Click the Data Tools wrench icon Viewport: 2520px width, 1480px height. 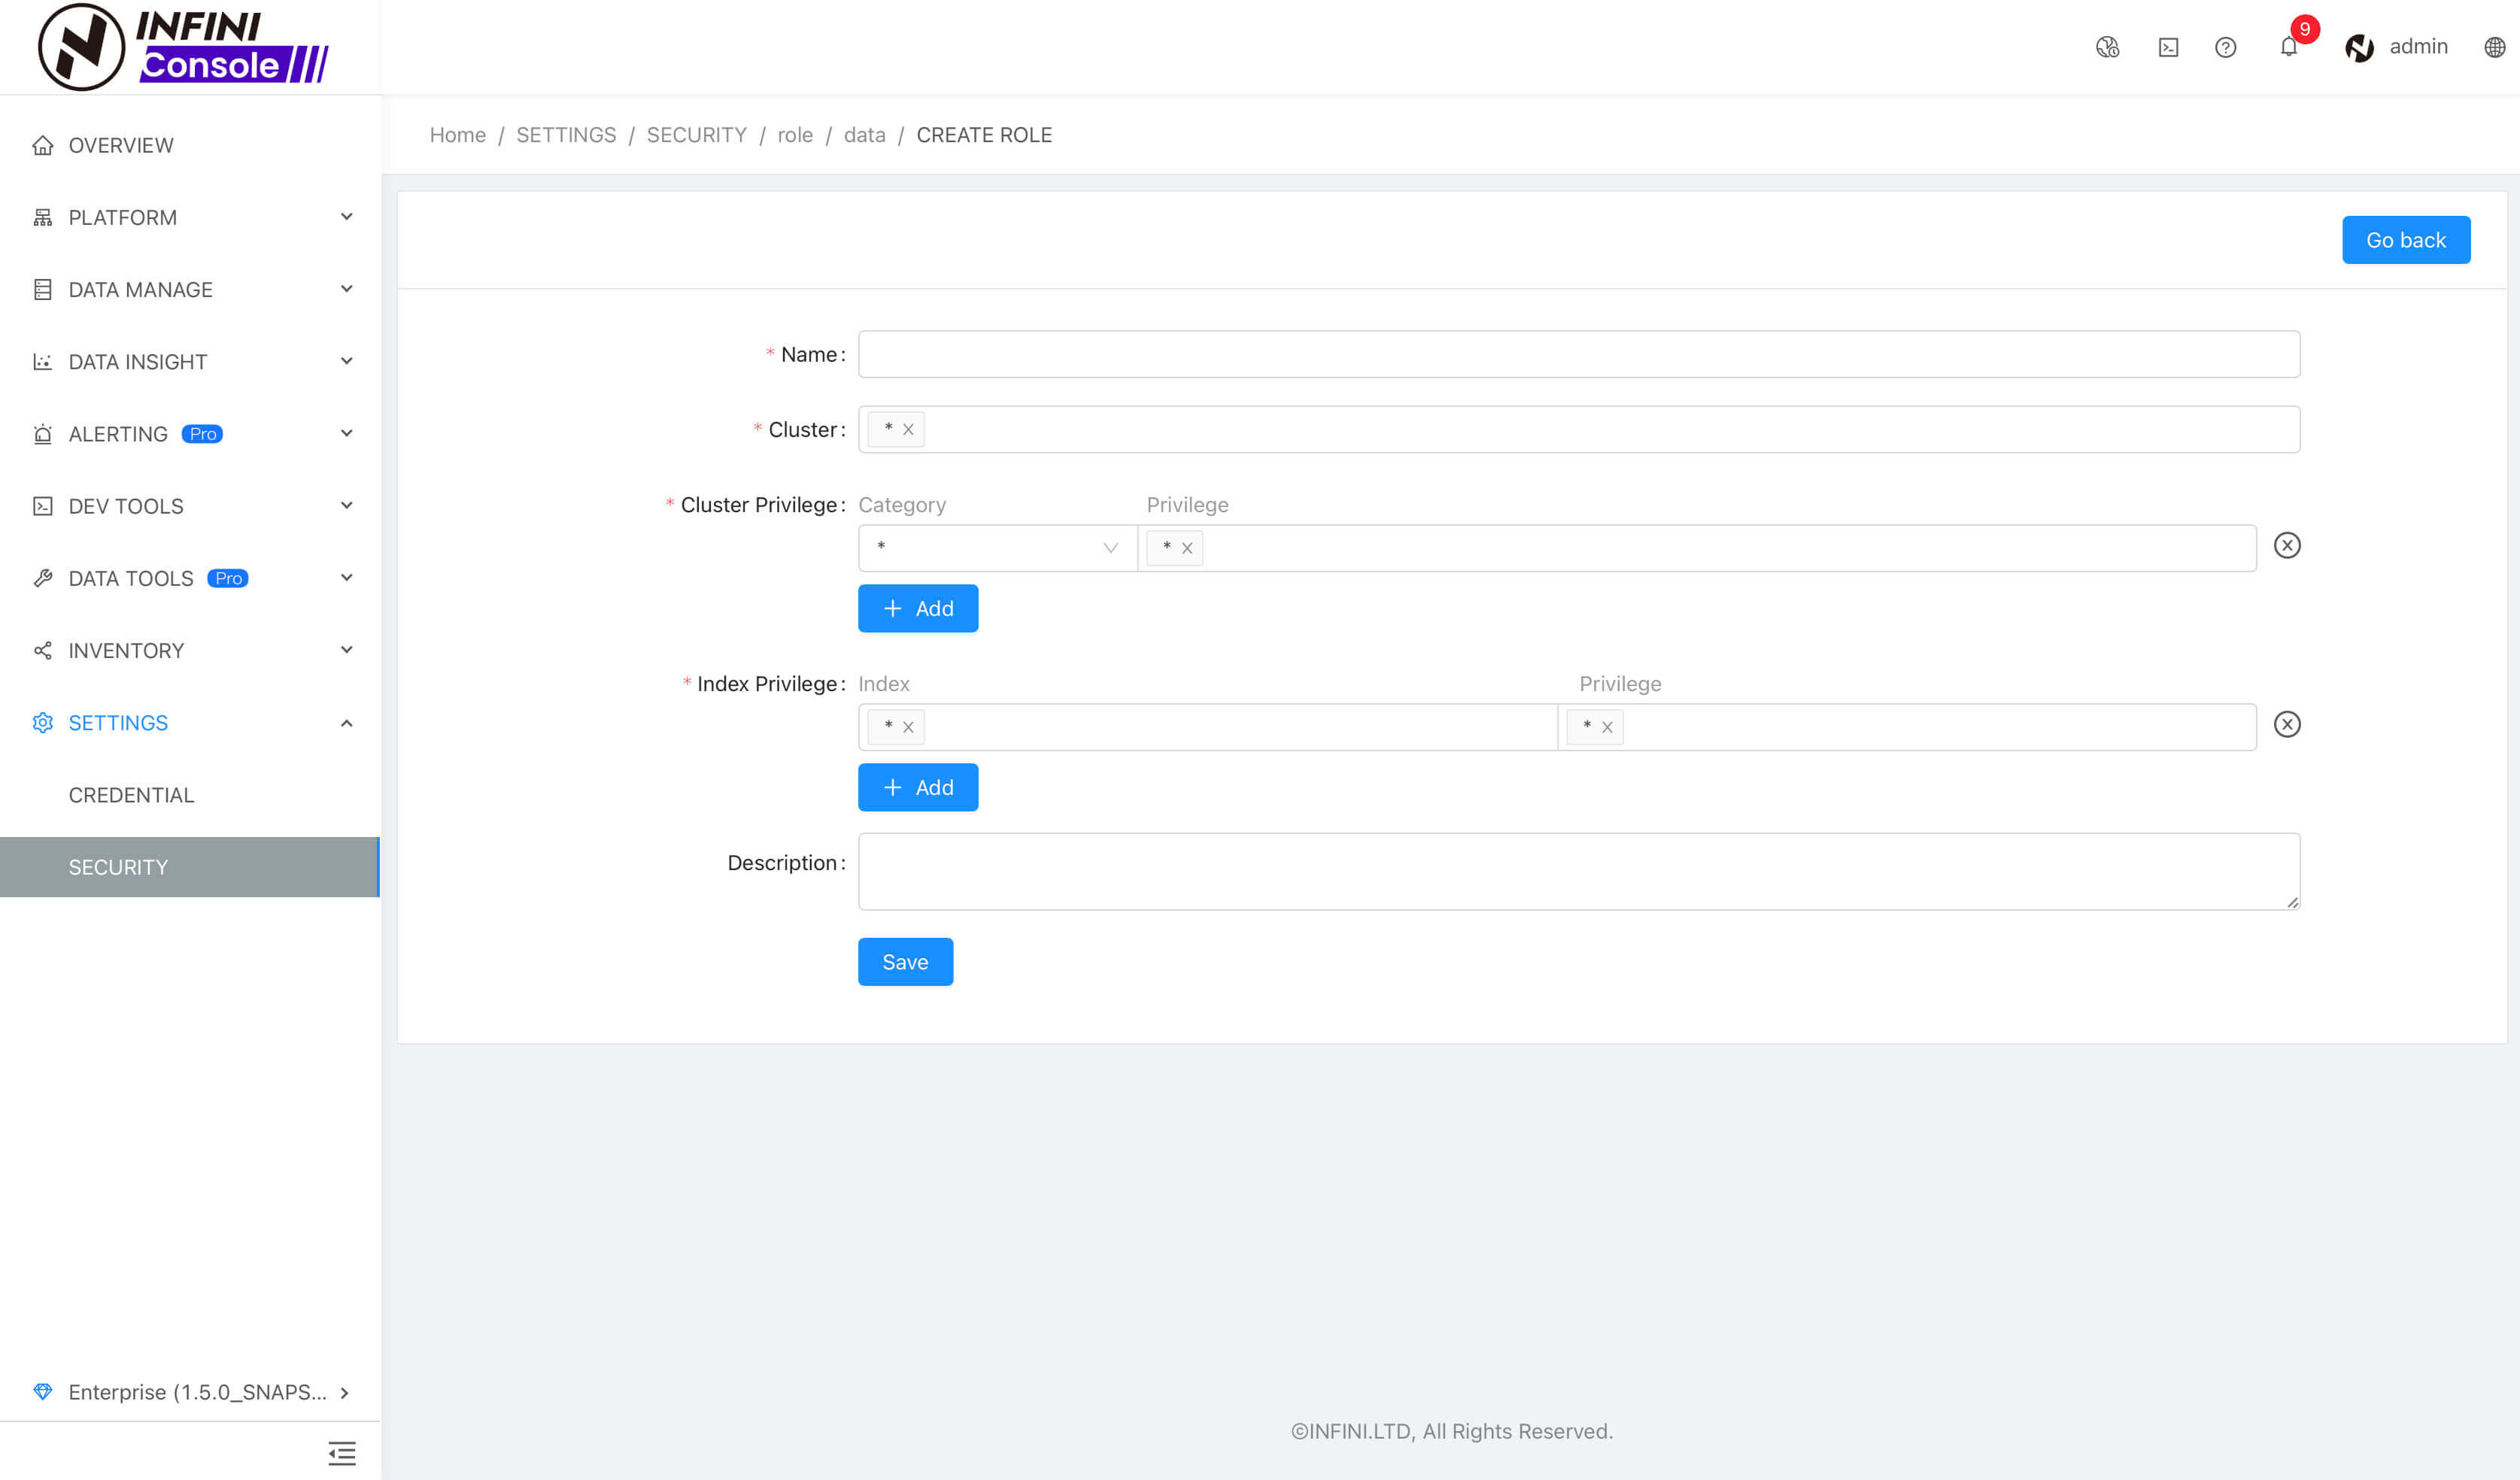(42, 578)
